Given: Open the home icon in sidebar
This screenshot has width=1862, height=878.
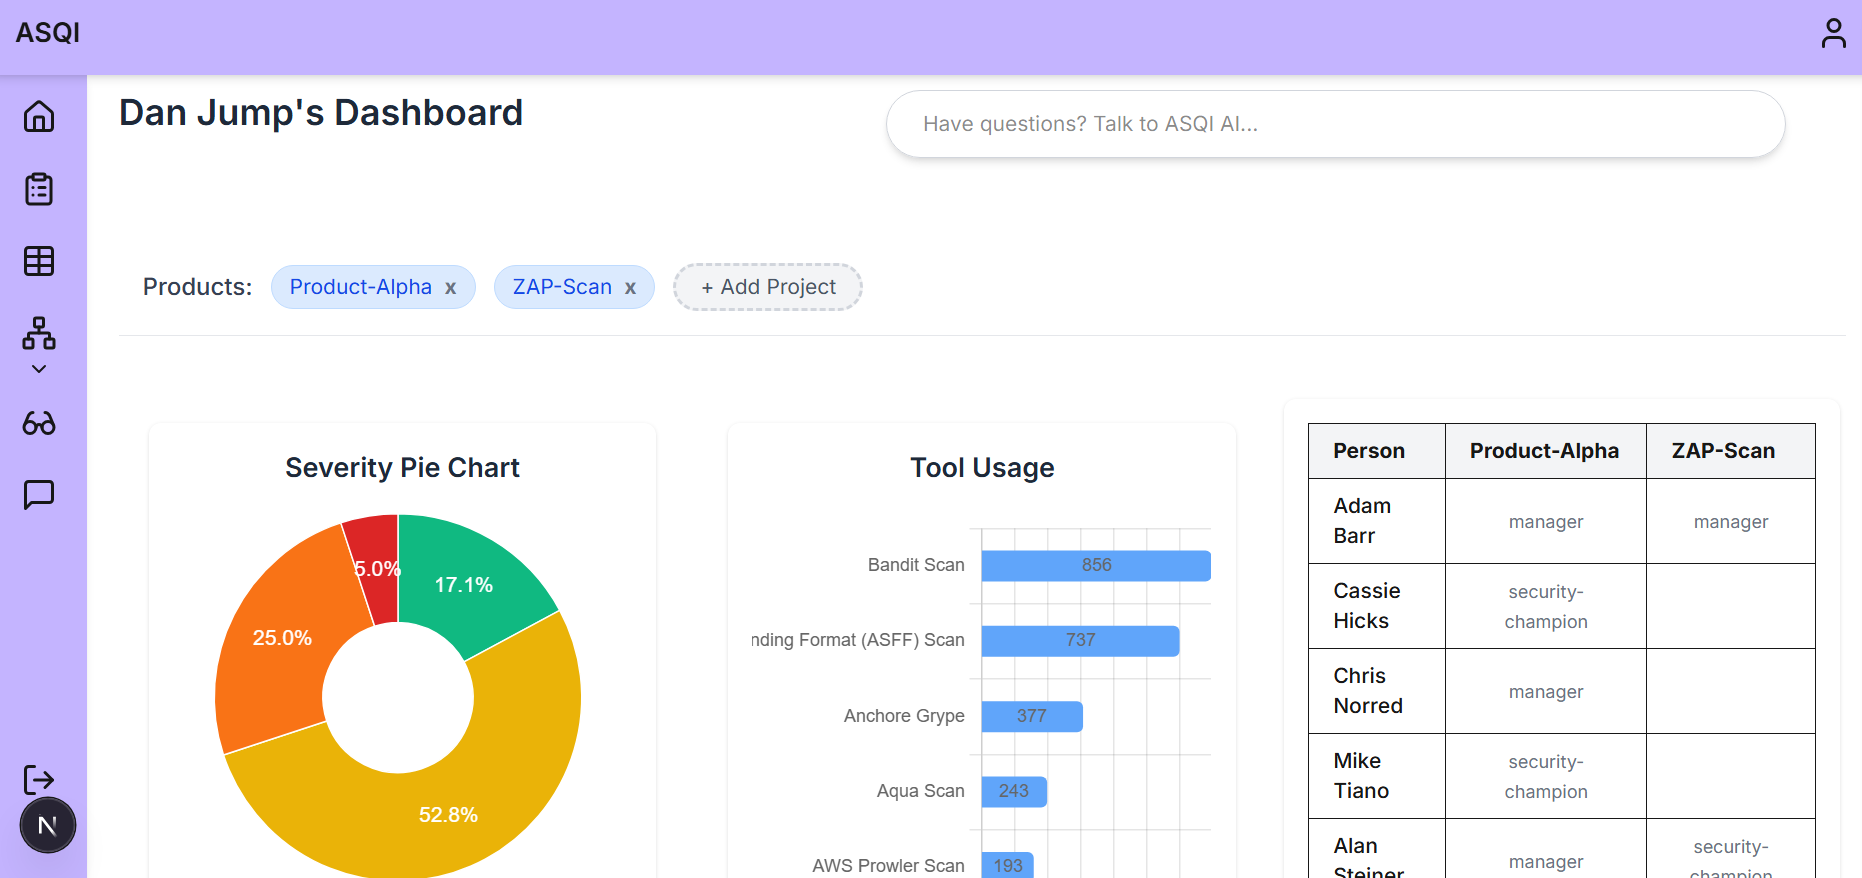Looking at the screenshot, I should tap(39, 116).
